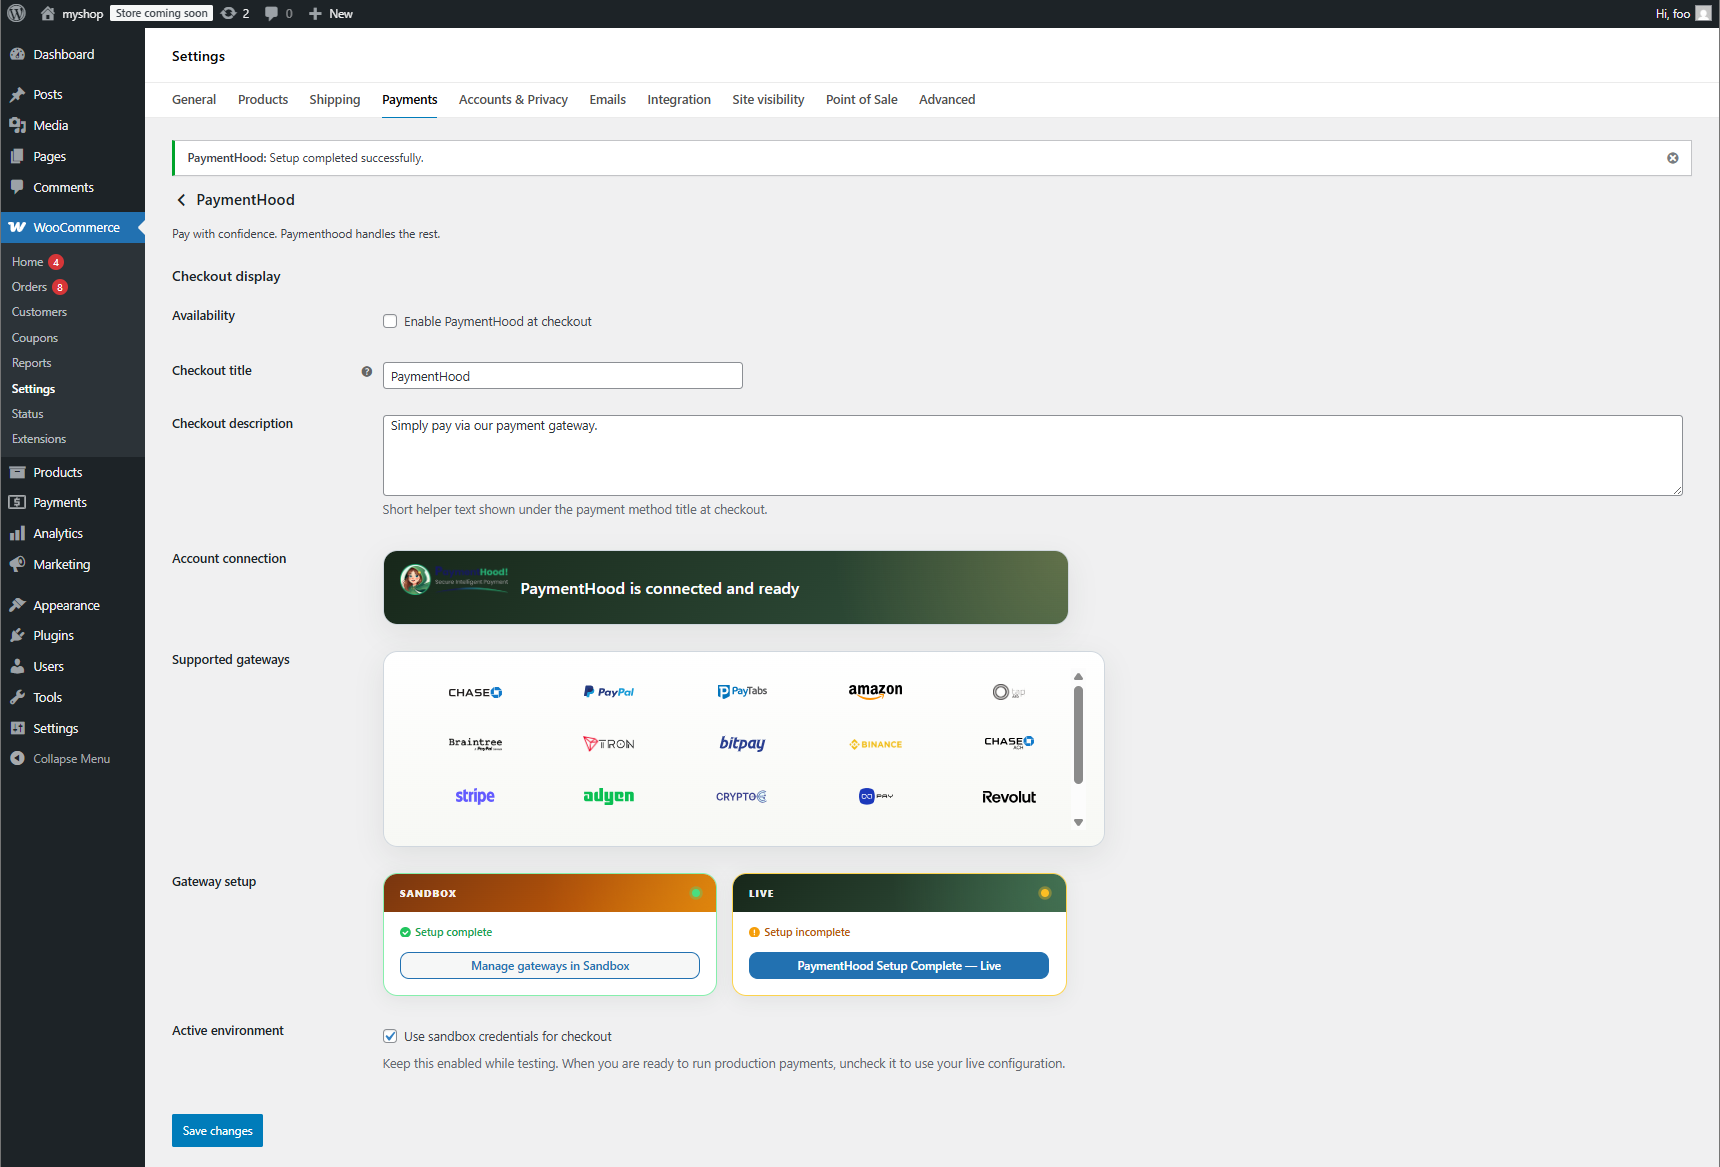The width and height of the screenshot is (1720, 1167).
Task: Open Plugins in the sidebar
Action: pyautogui.click(x=72, y=635)
